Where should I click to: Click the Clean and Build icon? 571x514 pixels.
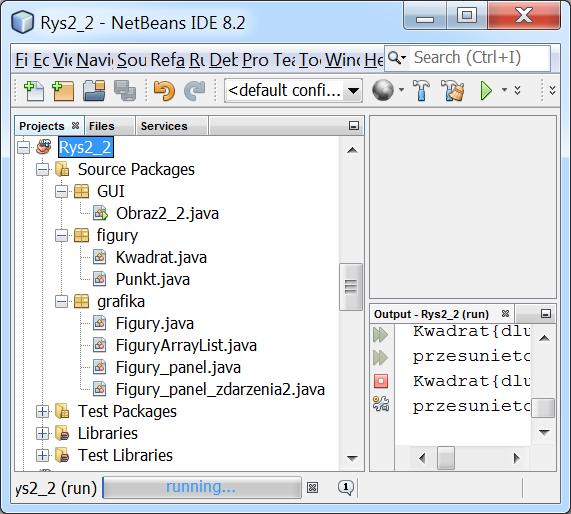click(453, 90)
